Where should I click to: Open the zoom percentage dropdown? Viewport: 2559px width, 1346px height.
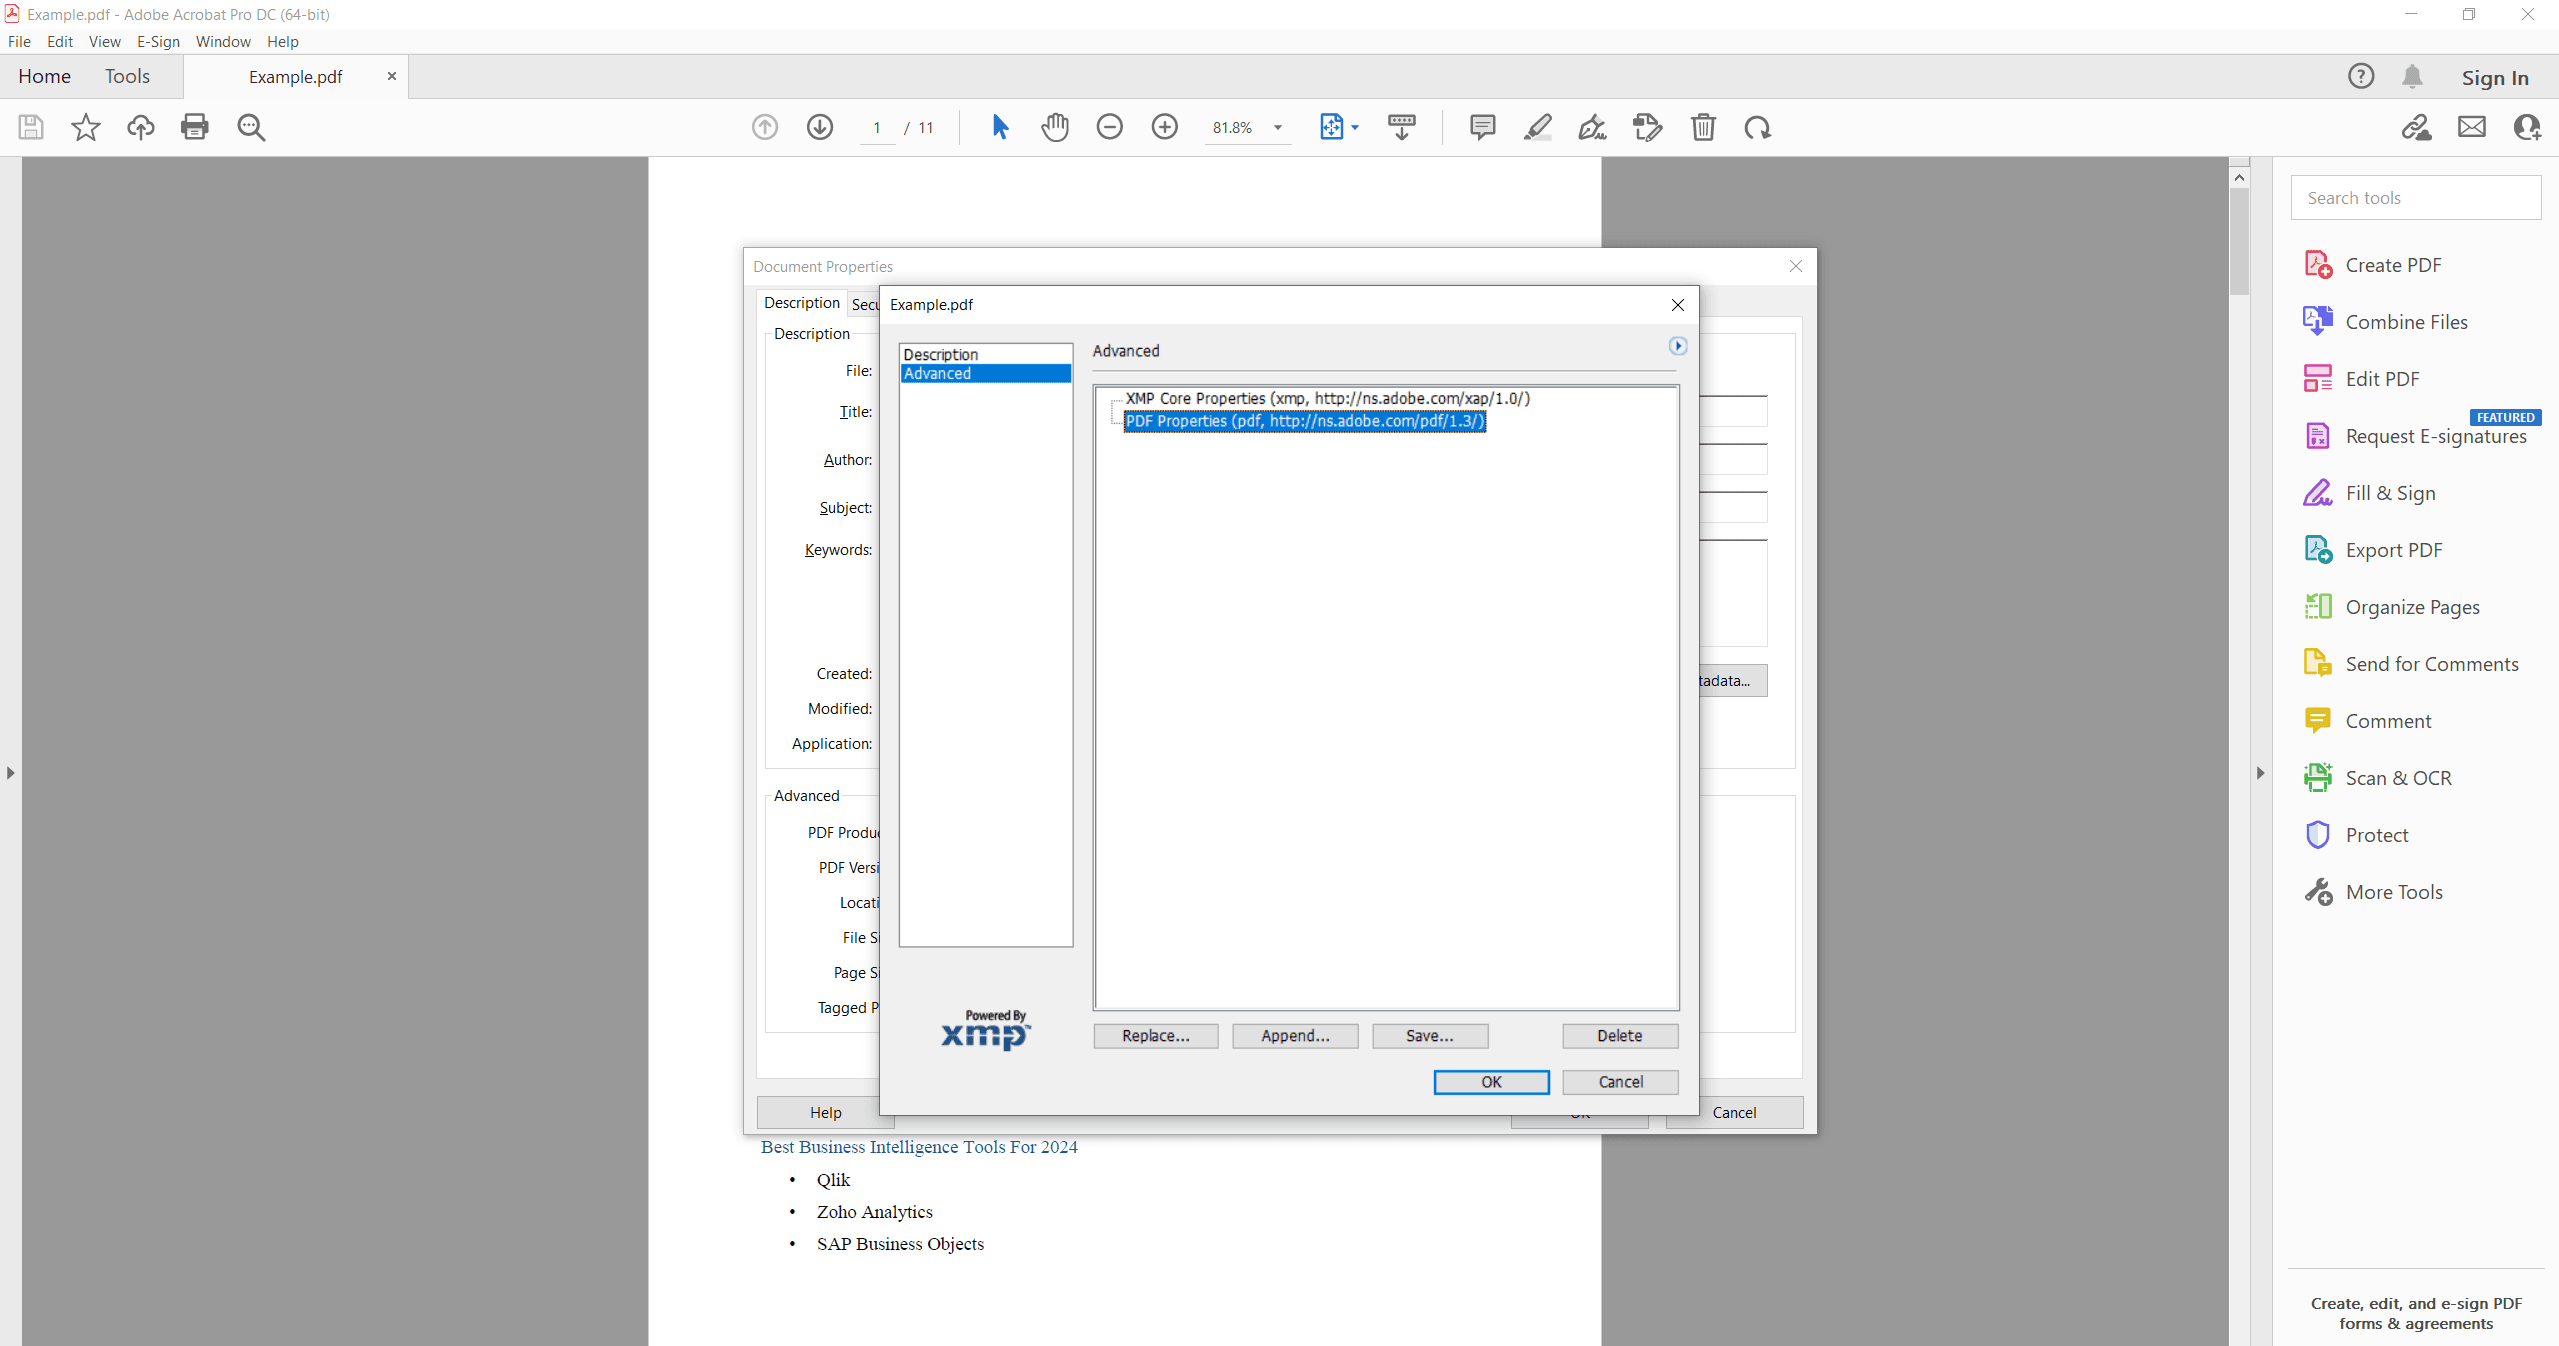(1278, 127)
